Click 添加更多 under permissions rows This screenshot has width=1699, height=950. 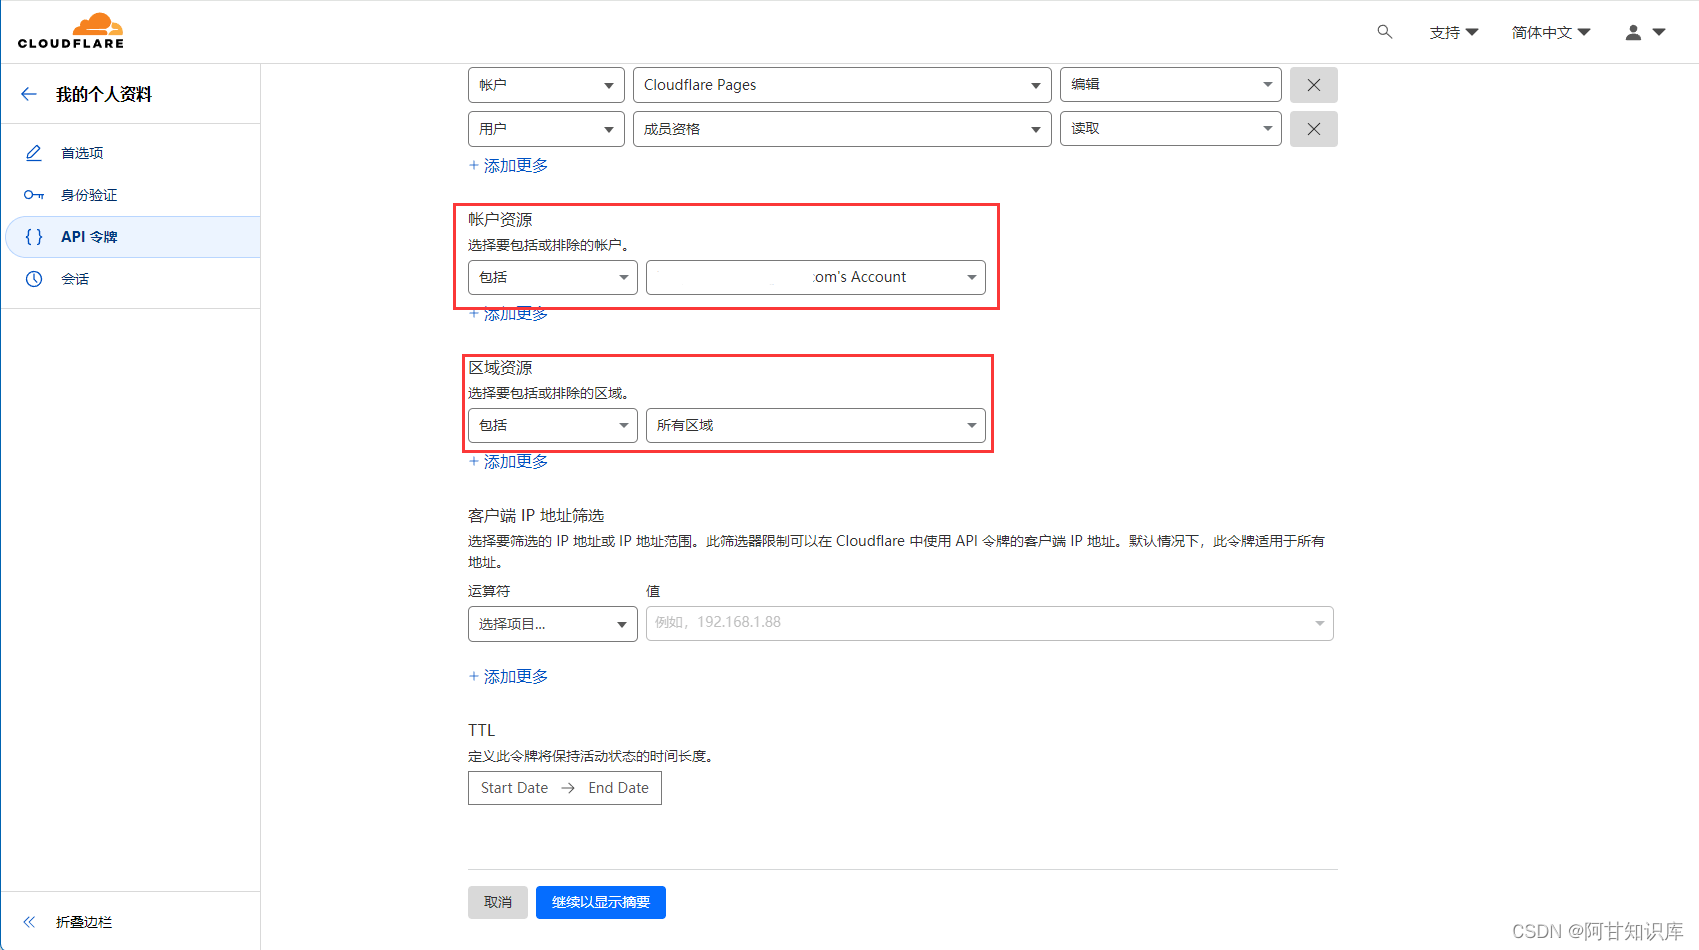pyautogui.click(x=508, y=166)
